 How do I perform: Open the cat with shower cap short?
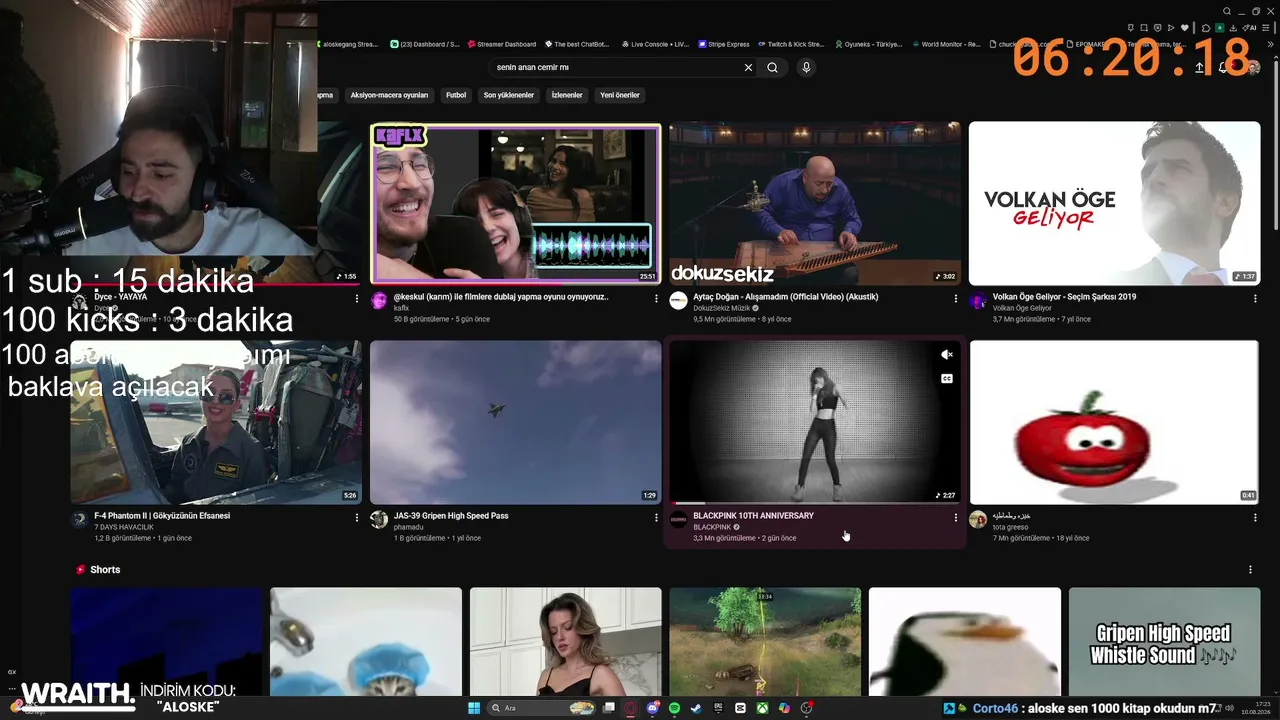[x=366, y=642]
